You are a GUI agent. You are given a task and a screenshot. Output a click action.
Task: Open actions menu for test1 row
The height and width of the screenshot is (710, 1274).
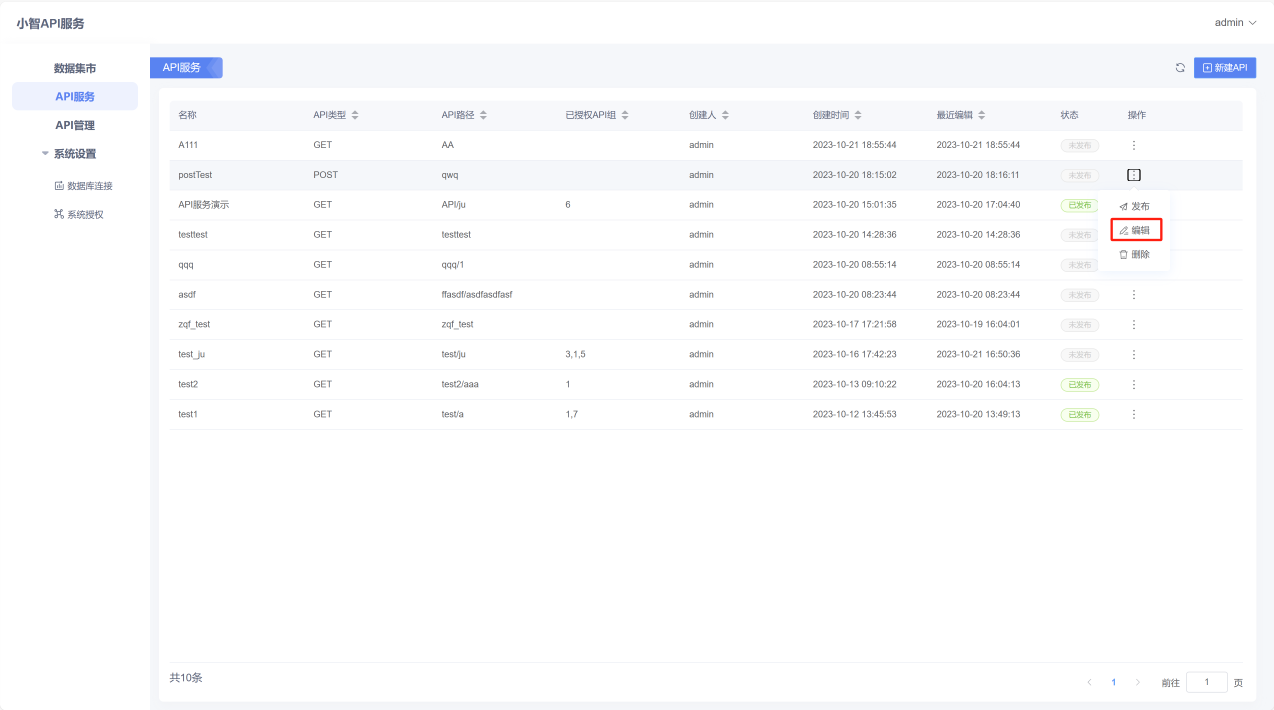tap(1133, 415)
